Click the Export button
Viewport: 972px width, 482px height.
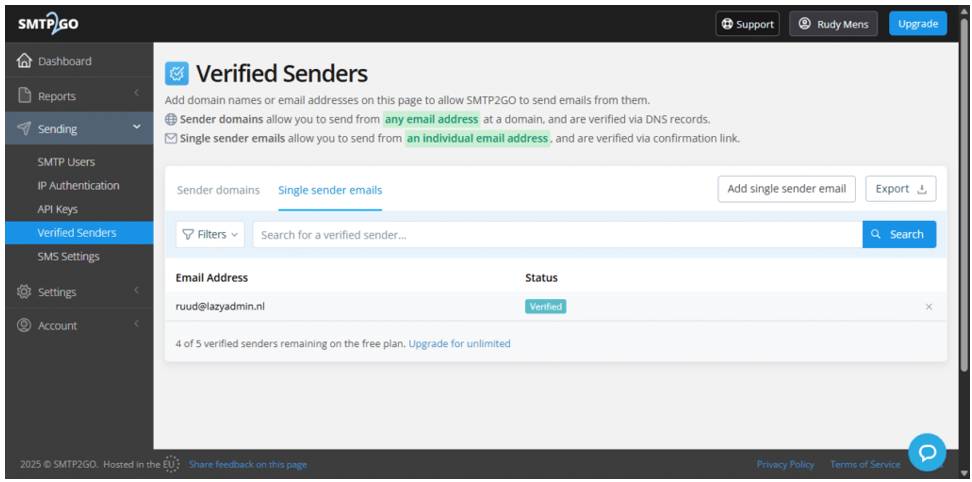tap(901, 189)
